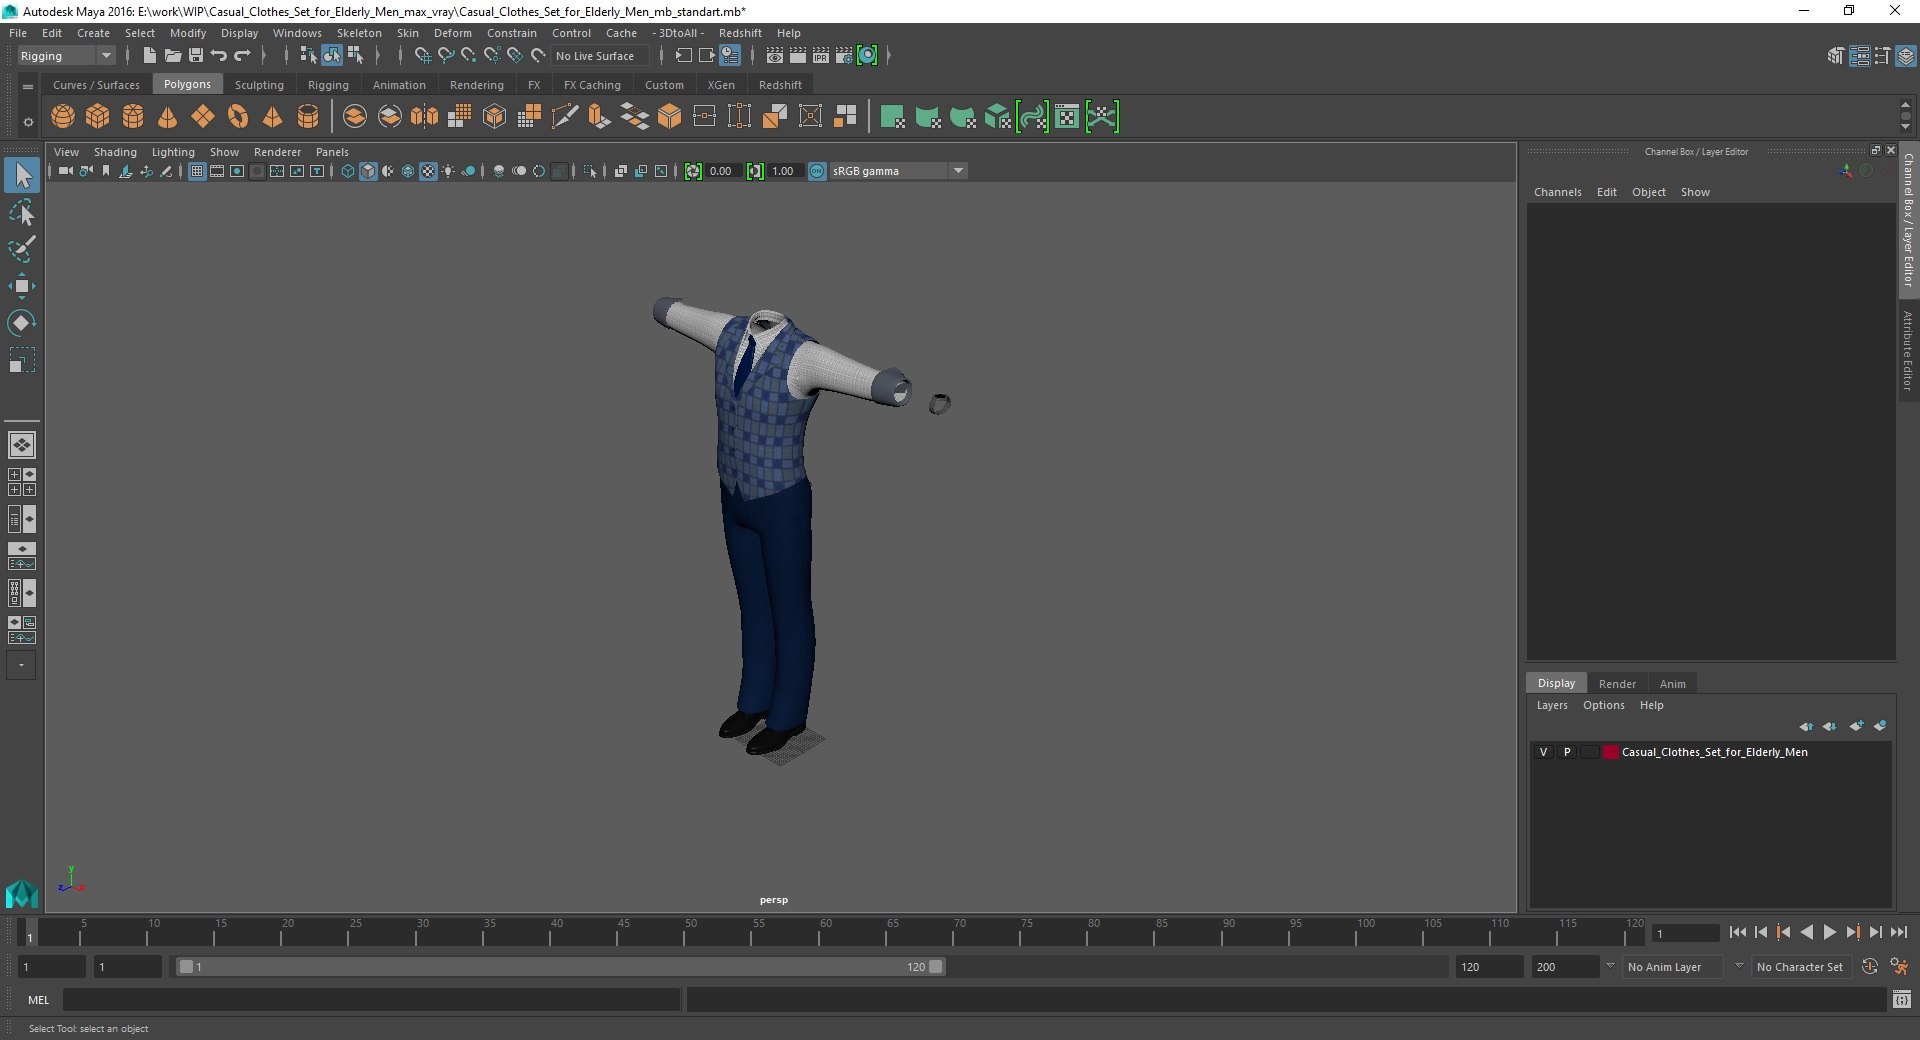This screenshot has width=1920, height=1040.
Task: Create a polygon cube from shelf
Action: (98, 117)
